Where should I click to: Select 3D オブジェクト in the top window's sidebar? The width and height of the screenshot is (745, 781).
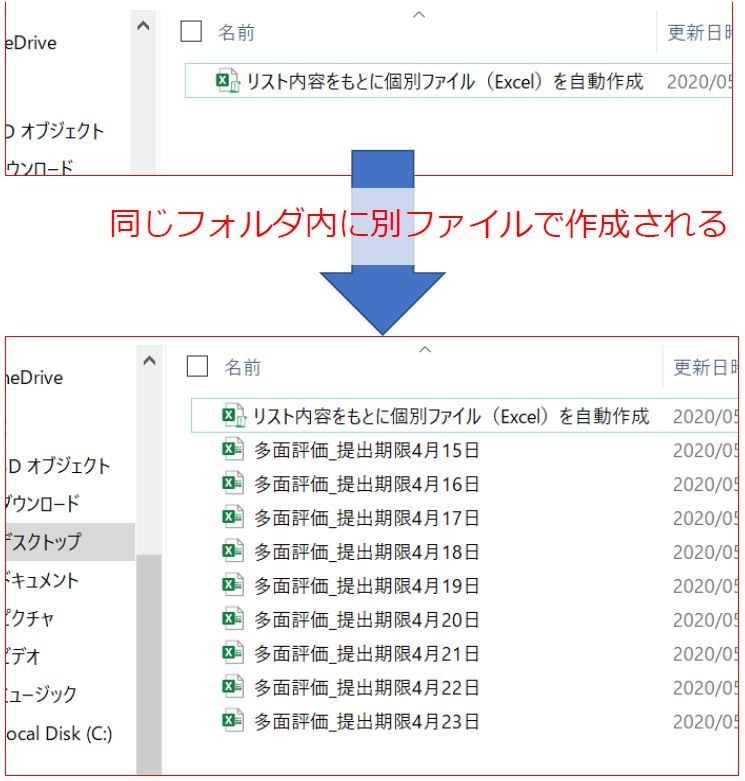55,131
